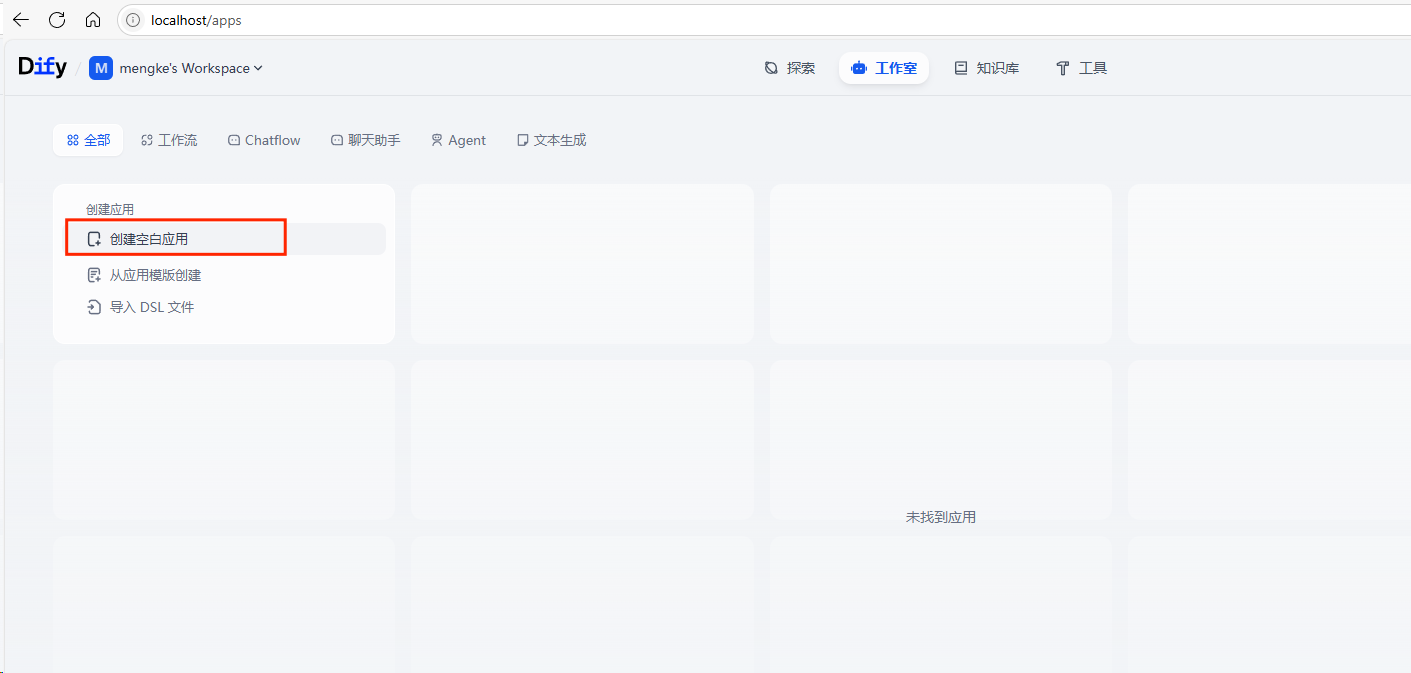Reload the page with the refresh icon
Screen dimensions: 1411x673
[57, 19]
